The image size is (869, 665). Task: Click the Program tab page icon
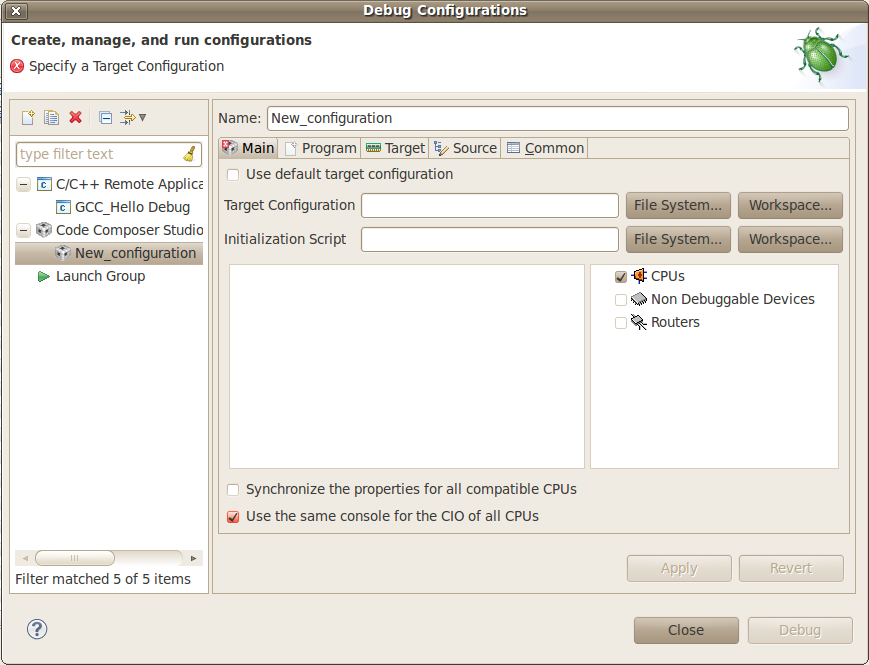[x=290, y=149]
